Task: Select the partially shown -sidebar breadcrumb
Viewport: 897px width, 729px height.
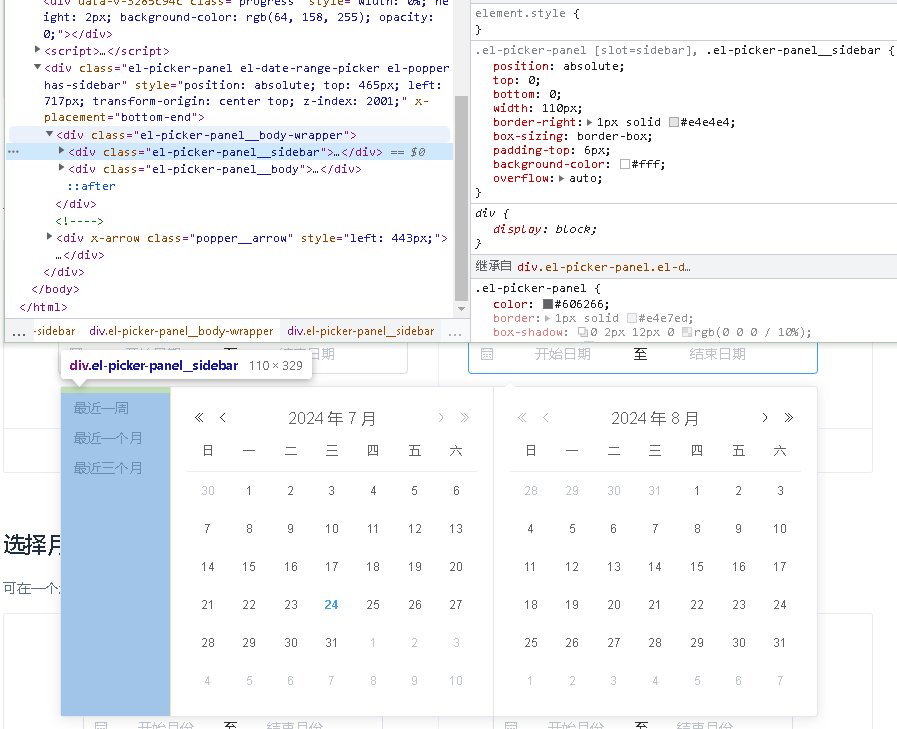Action: 55,331
